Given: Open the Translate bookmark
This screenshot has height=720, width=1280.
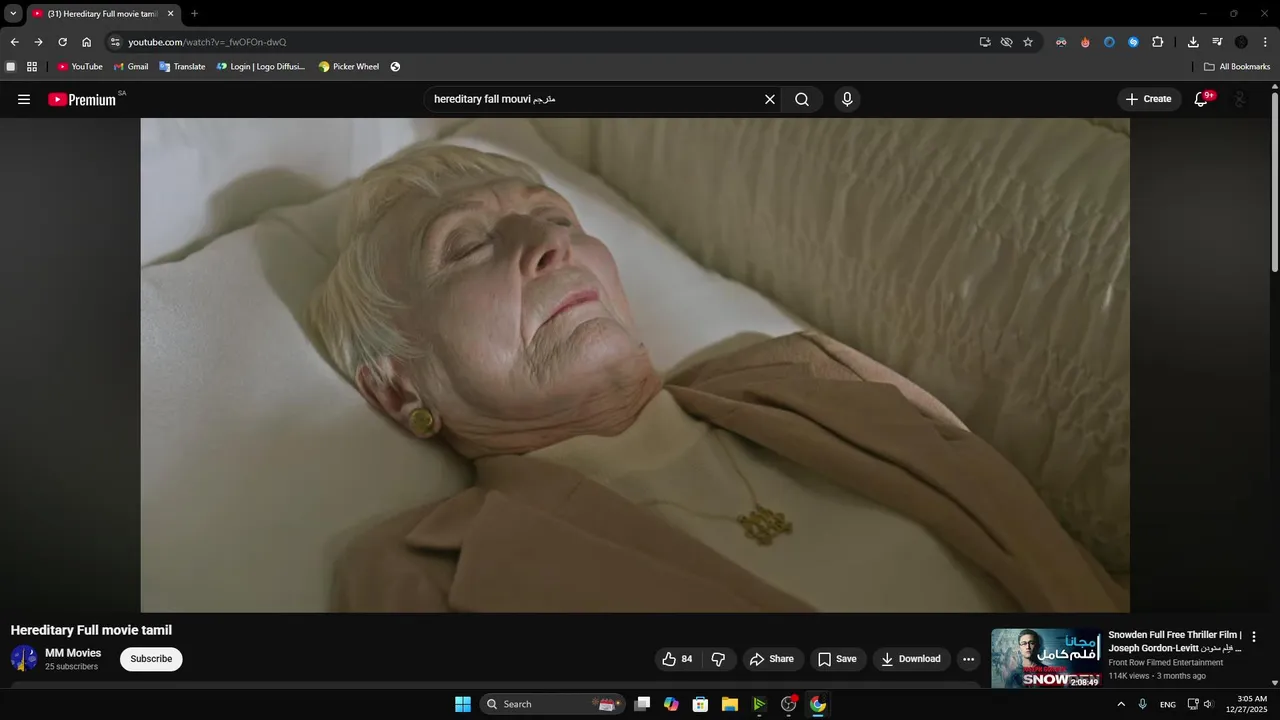Looking at the screenshot, I should 182,67.
